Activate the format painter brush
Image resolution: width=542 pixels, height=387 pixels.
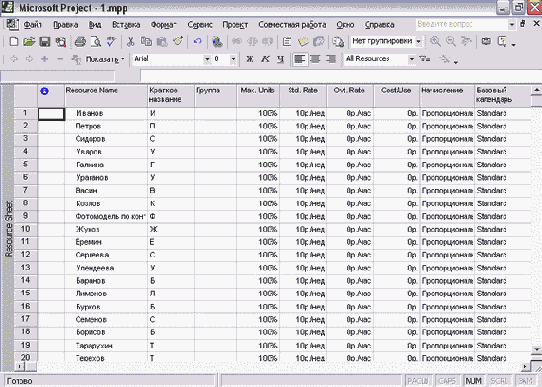[178, 42]
